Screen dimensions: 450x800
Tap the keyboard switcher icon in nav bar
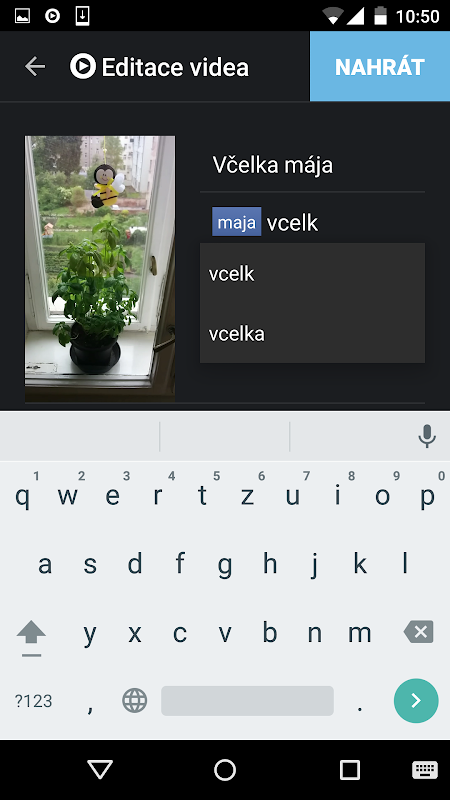point(425,770)
